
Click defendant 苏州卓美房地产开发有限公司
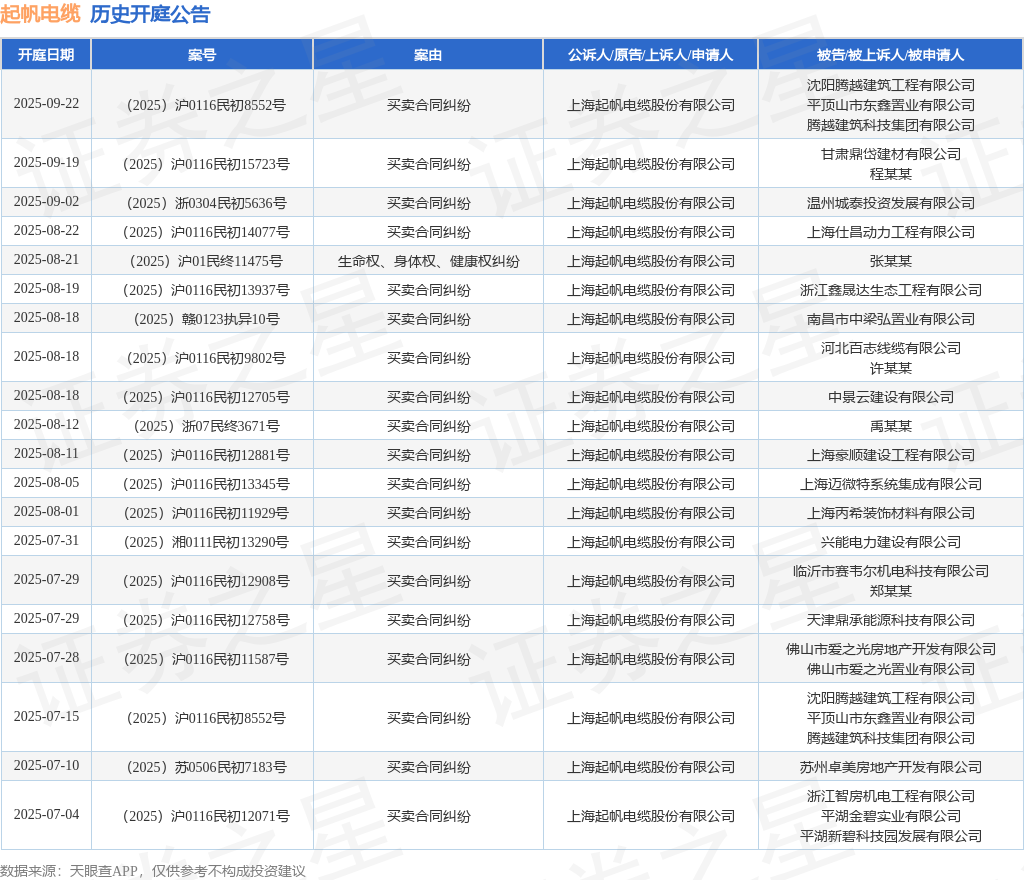tap(891, 768)
